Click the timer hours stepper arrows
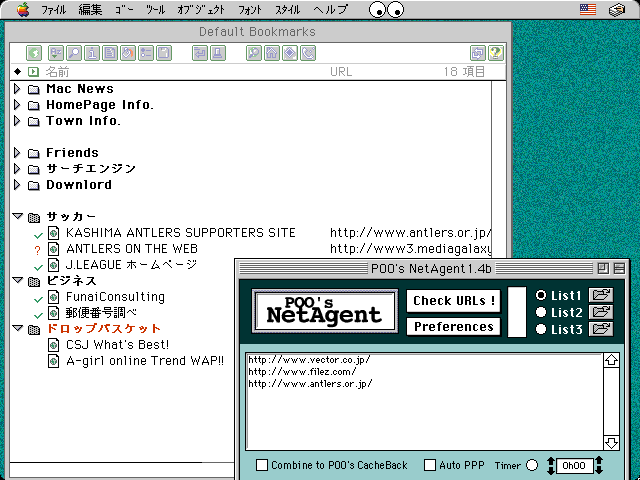 551,465
